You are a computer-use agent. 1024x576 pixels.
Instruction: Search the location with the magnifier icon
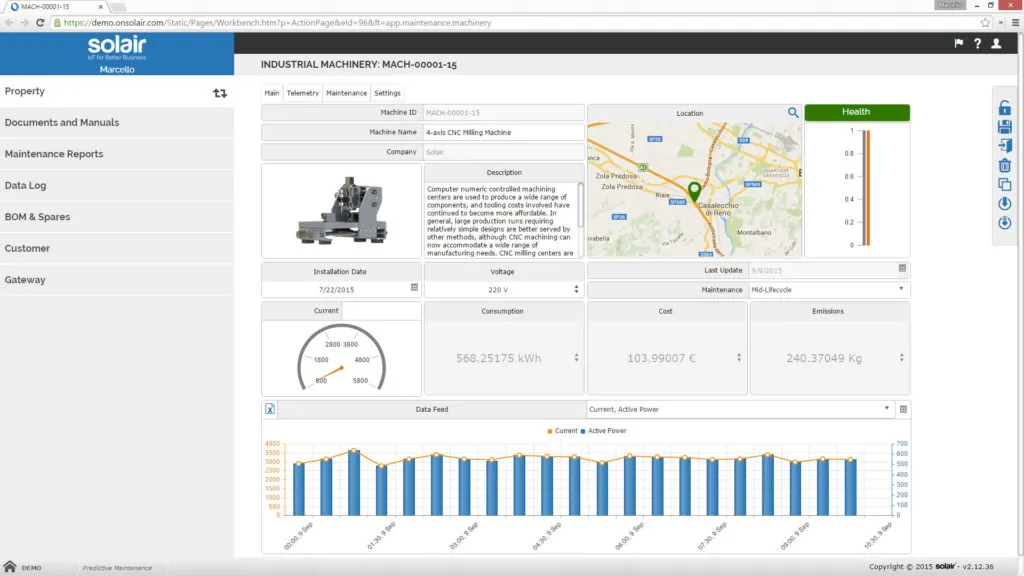tap(793, 113)
